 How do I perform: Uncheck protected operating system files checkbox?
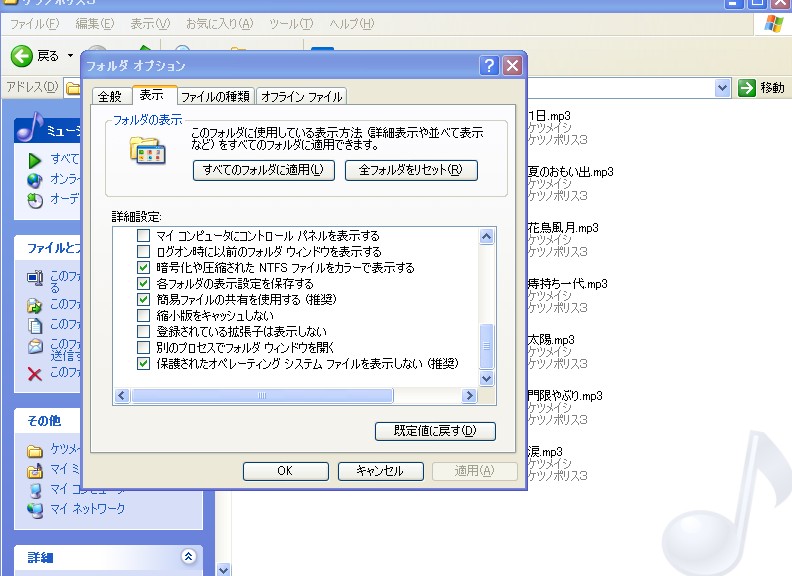point(143,363)
